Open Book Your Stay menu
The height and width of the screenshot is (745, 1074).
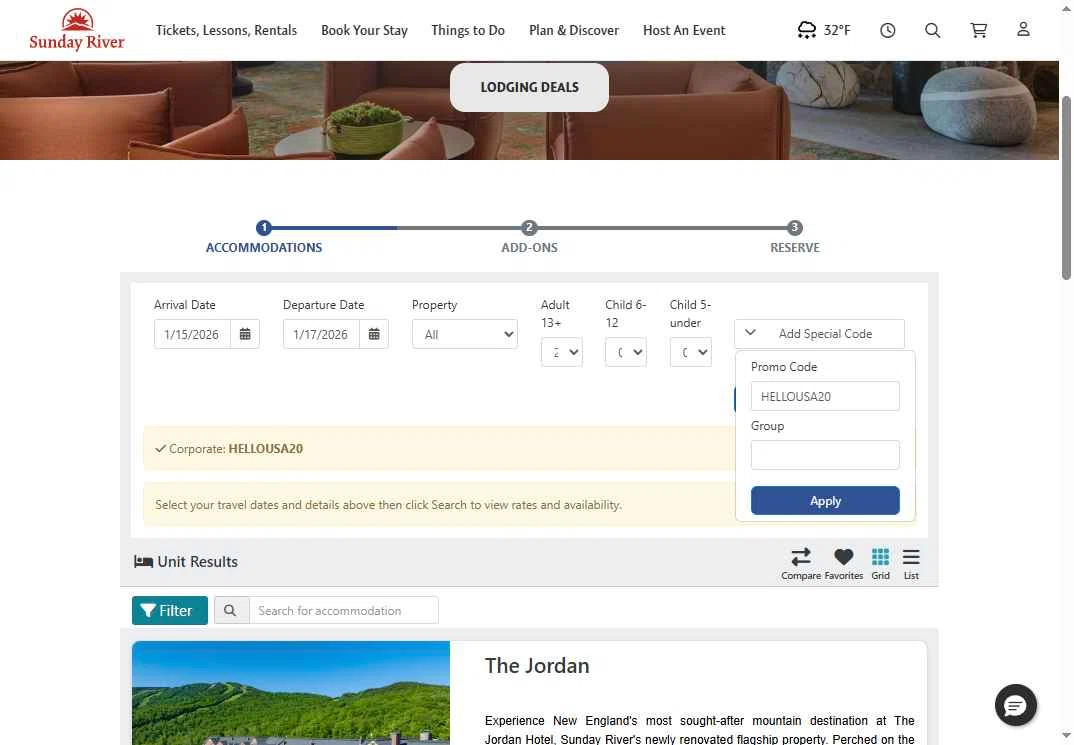(x=364, y=30)
